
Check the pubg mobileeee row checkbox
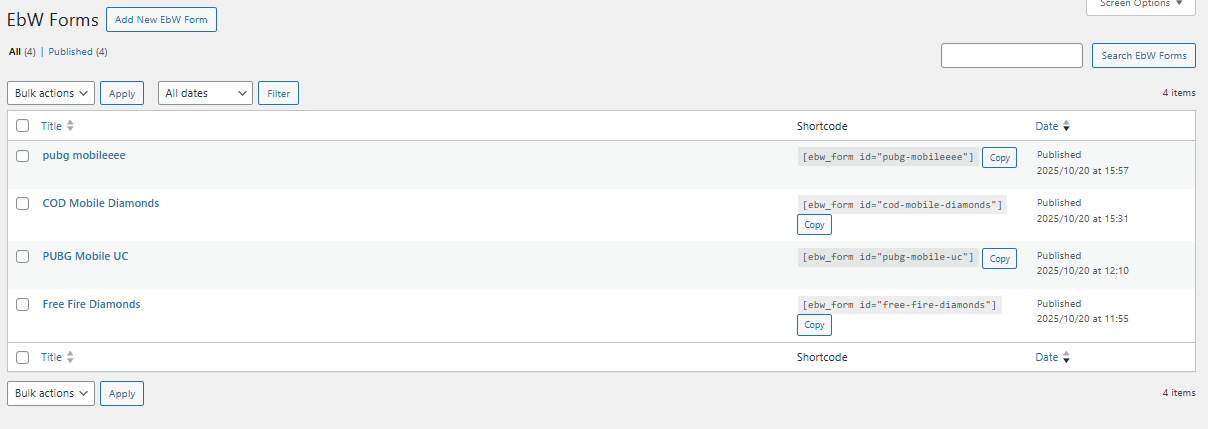23,156
